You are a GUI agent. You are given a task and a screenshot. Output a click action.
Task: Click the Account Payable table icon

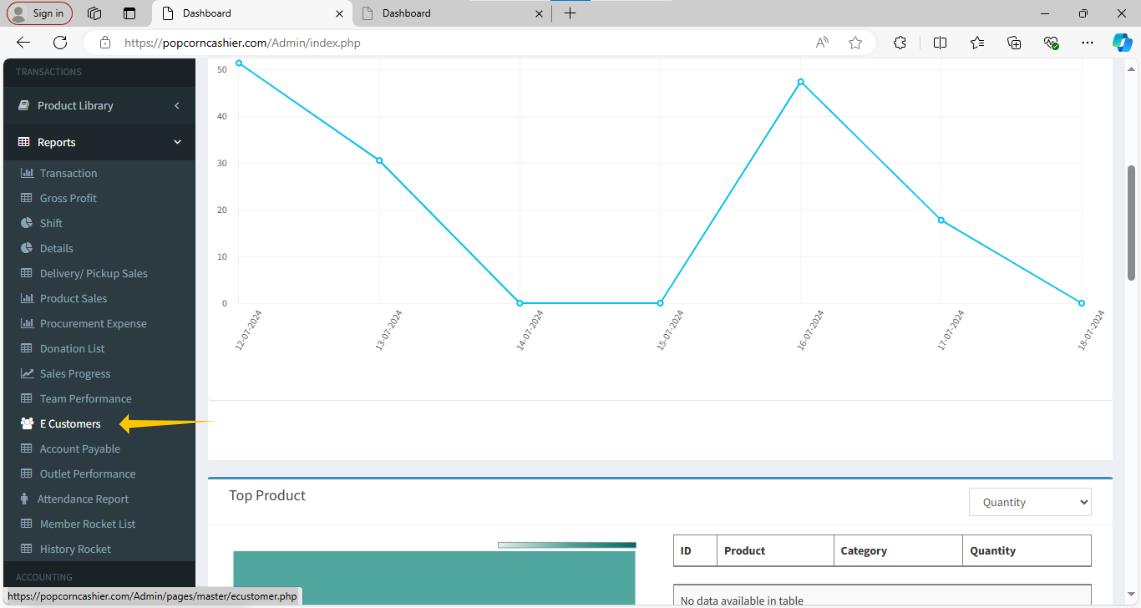[27, 449]
